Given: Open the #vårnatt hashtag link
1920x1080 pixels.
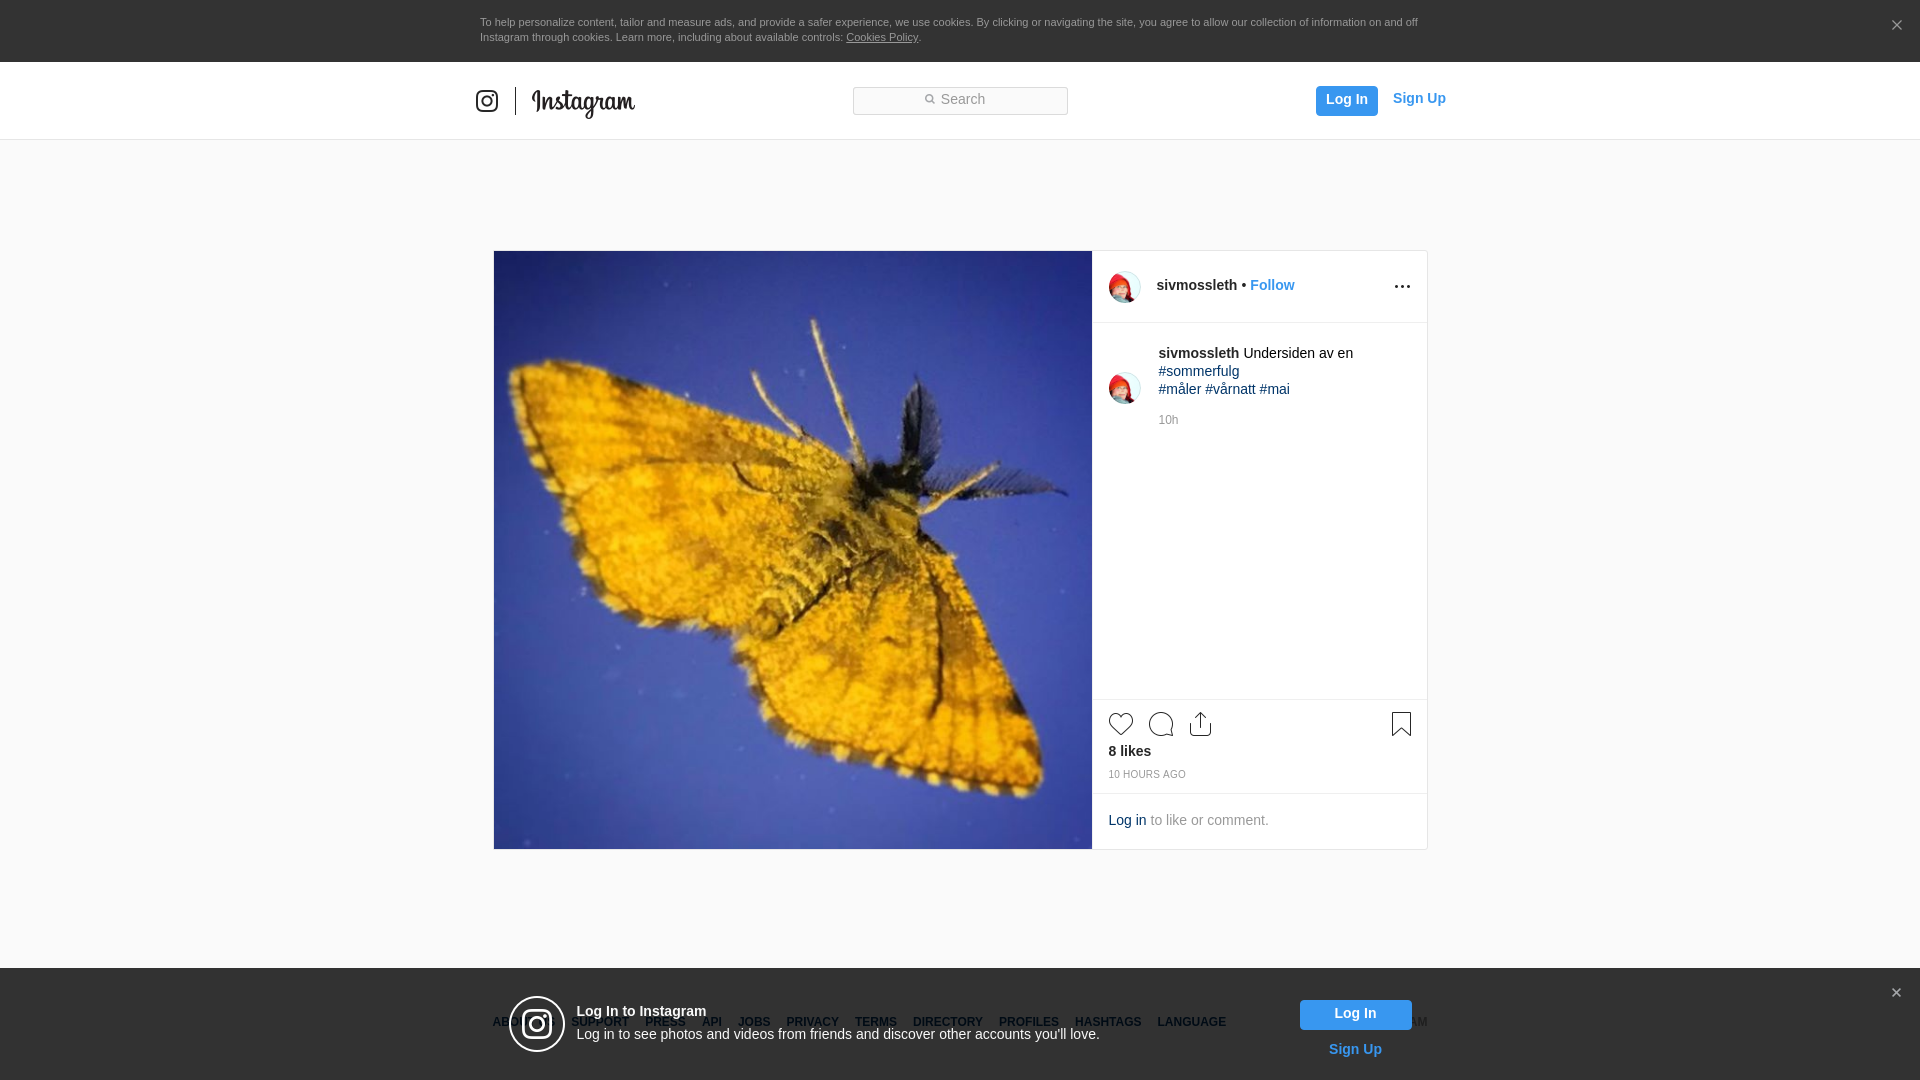Looking at the screenshot, I should coord(1229,389).
